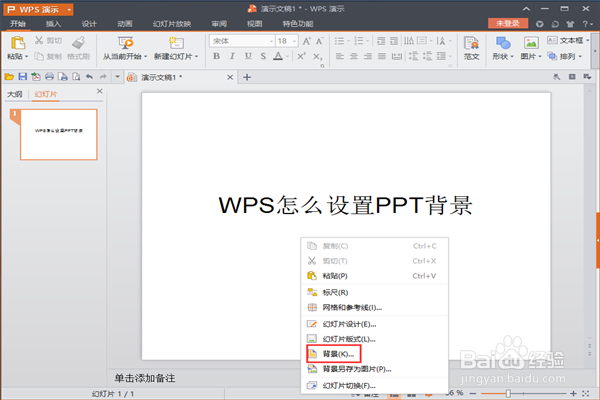Increase font size with larger A
600x400 pixels.
tap(307, 41)
